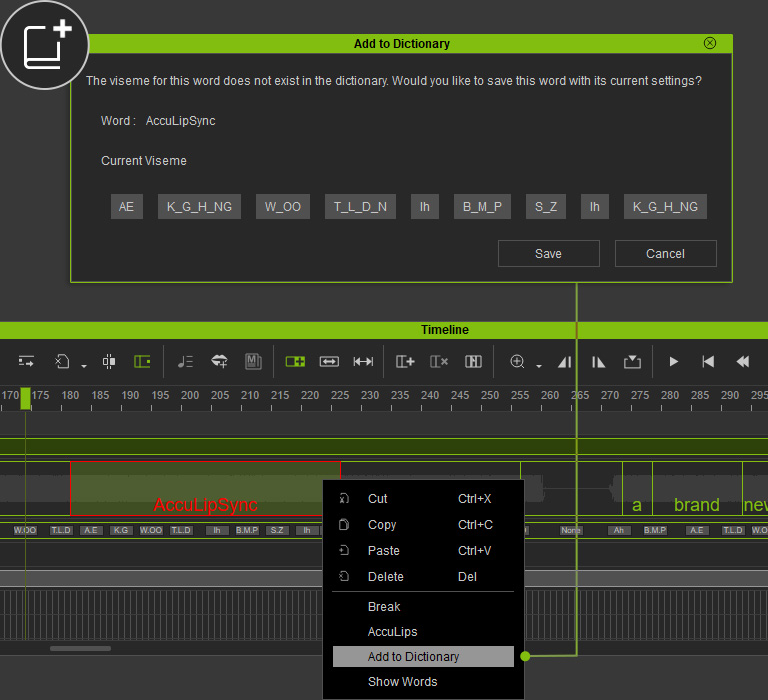Screen dimensions: 768x700
Task: Click the insert frame icon with plus sign
Action: (x=405, y=361)
